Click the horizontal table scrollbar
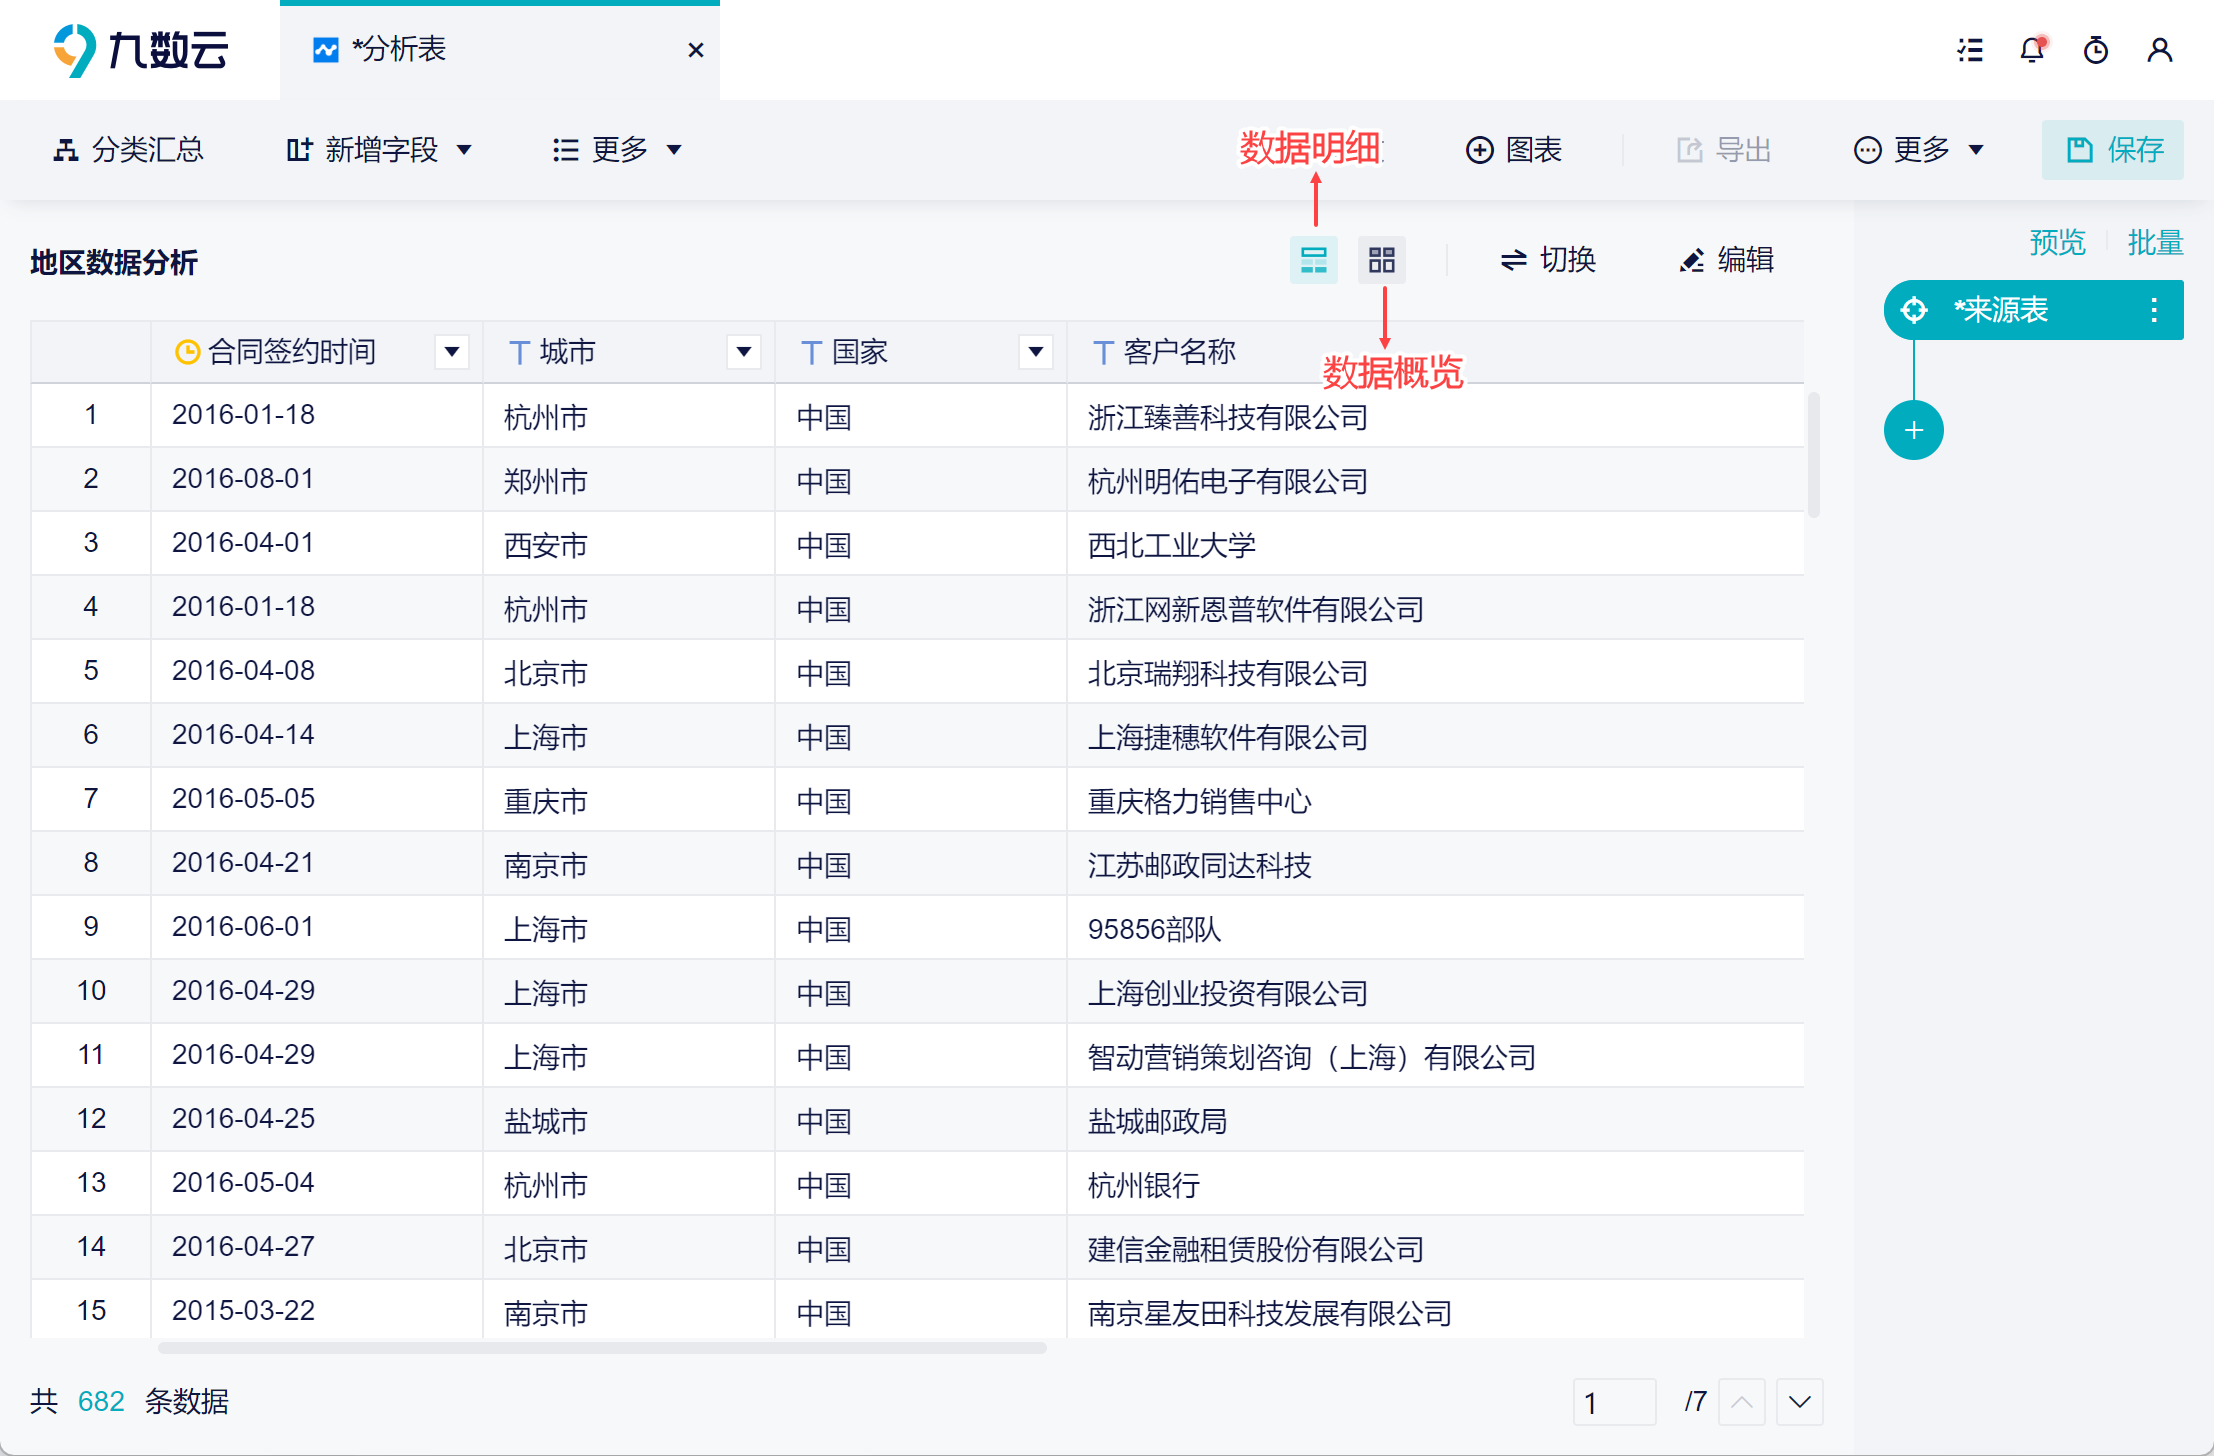Screen dimensions: 2214x1456 point(602,1348)
